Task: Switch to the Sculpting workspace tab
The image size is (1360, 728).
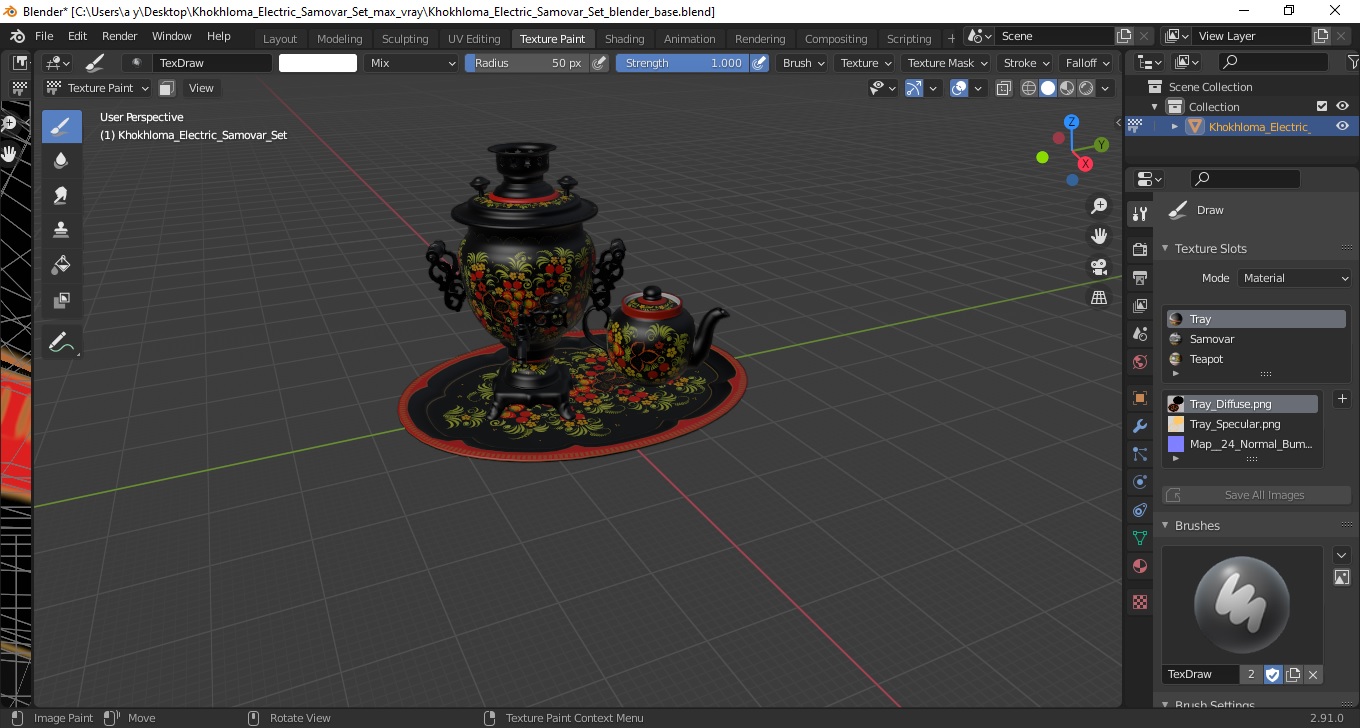Action: tap(405, 39)
